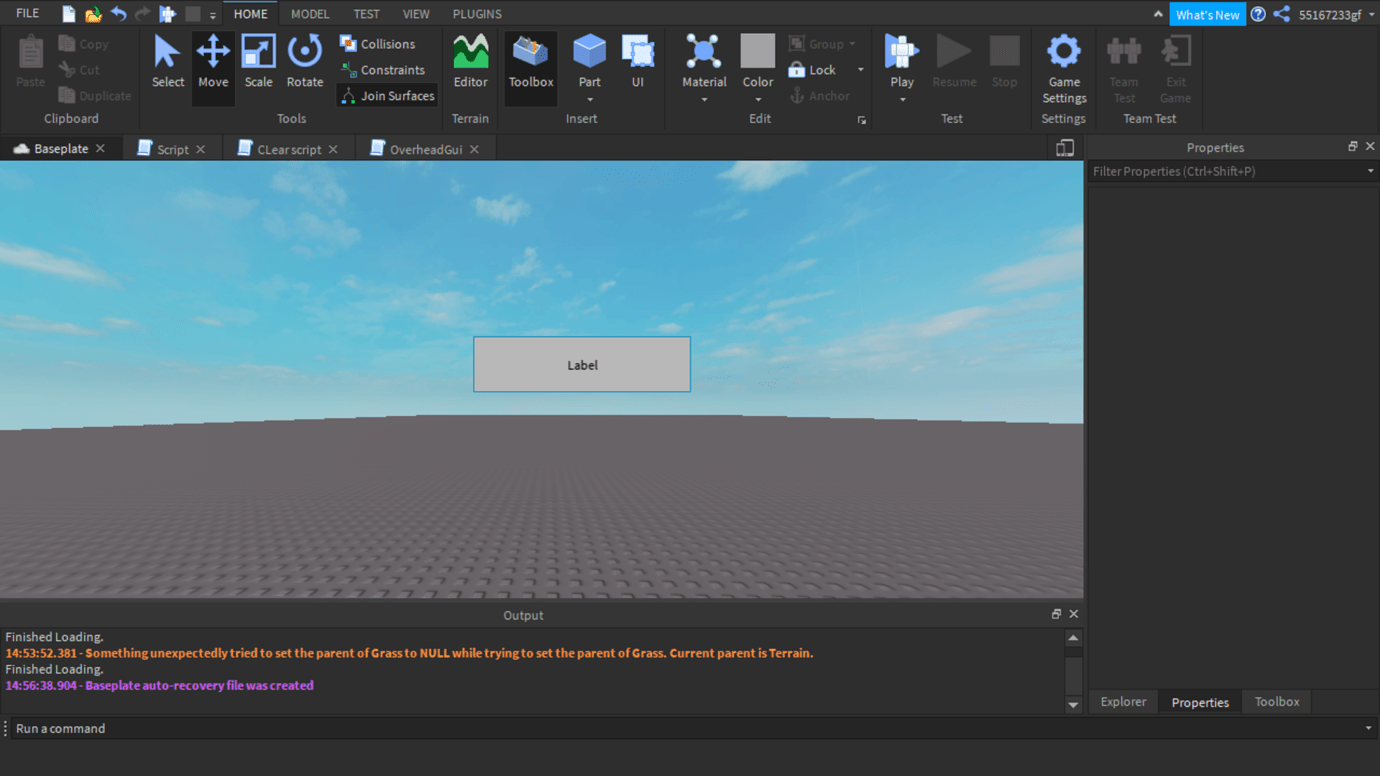The width and height of the screenshot is (1380, 776).
Task: Open the Filter Properties dropdown
Action: (1369, 171)
